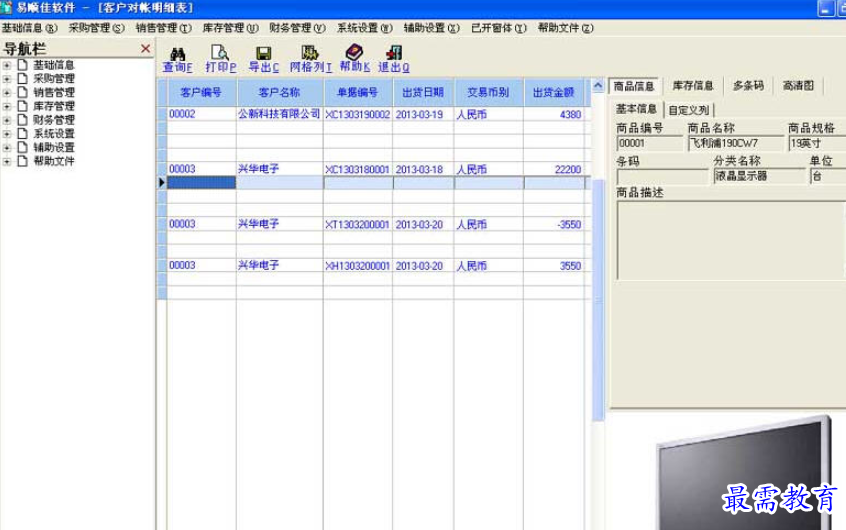This screenshot has height=530, width=846.
Task: Click the 出货金额 column header
Action: [x=554, y=92]
